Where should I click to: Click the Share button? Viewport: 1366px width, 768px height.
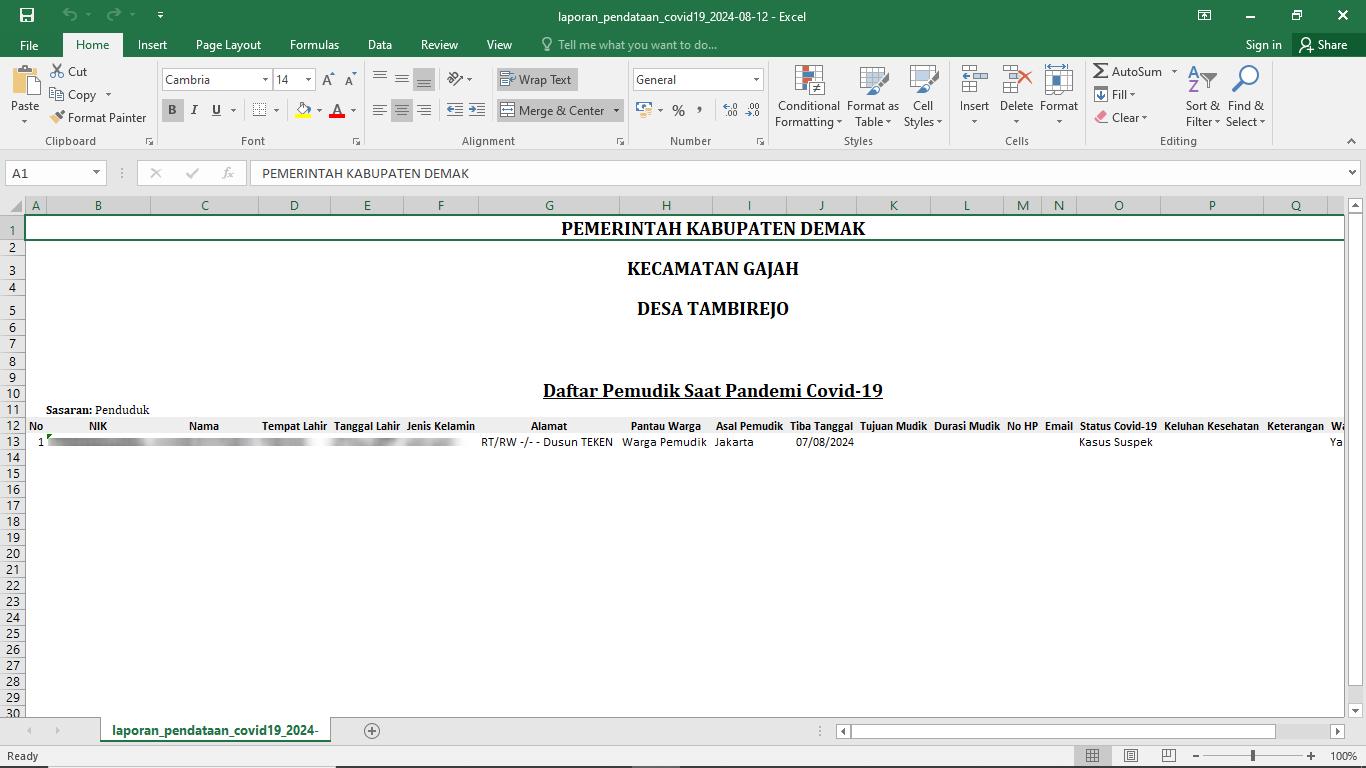[x=1324, y=45]
